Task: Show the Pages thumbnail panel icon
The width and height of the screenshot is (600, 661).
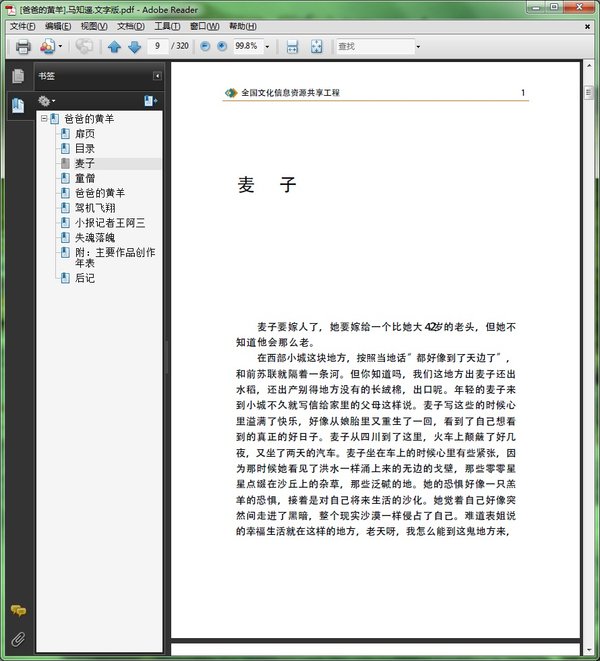Action: [x=18, y=76]
